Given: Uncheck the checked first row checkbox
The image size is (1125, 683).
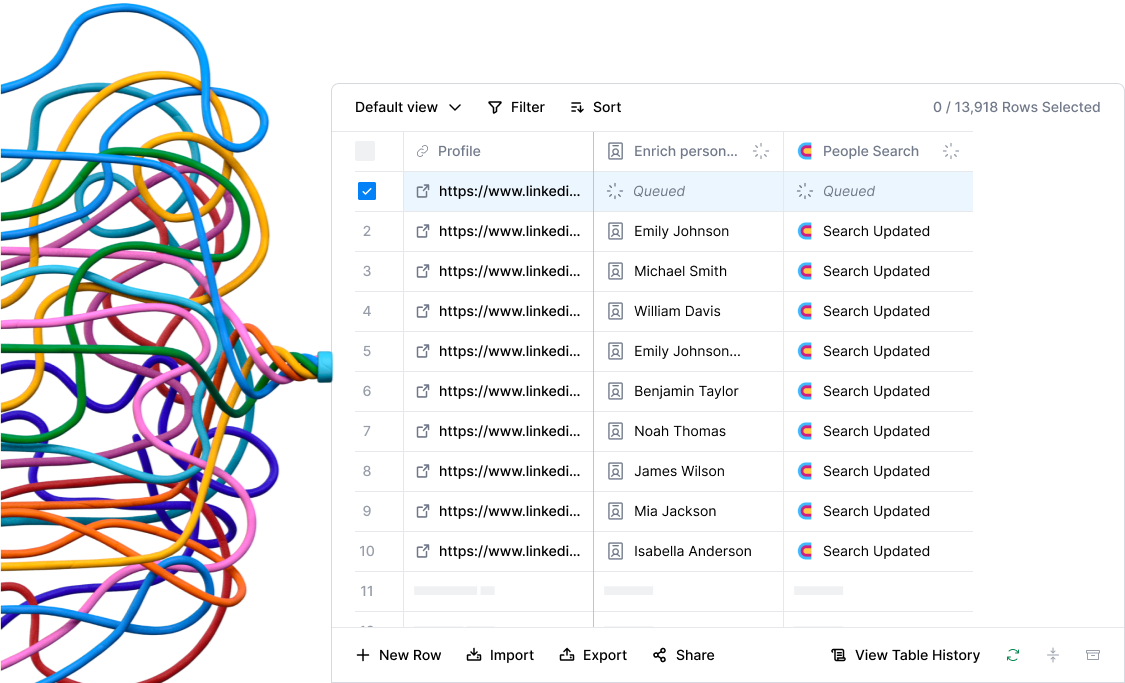Looking at the screenshot, I should tap(367, 191).
